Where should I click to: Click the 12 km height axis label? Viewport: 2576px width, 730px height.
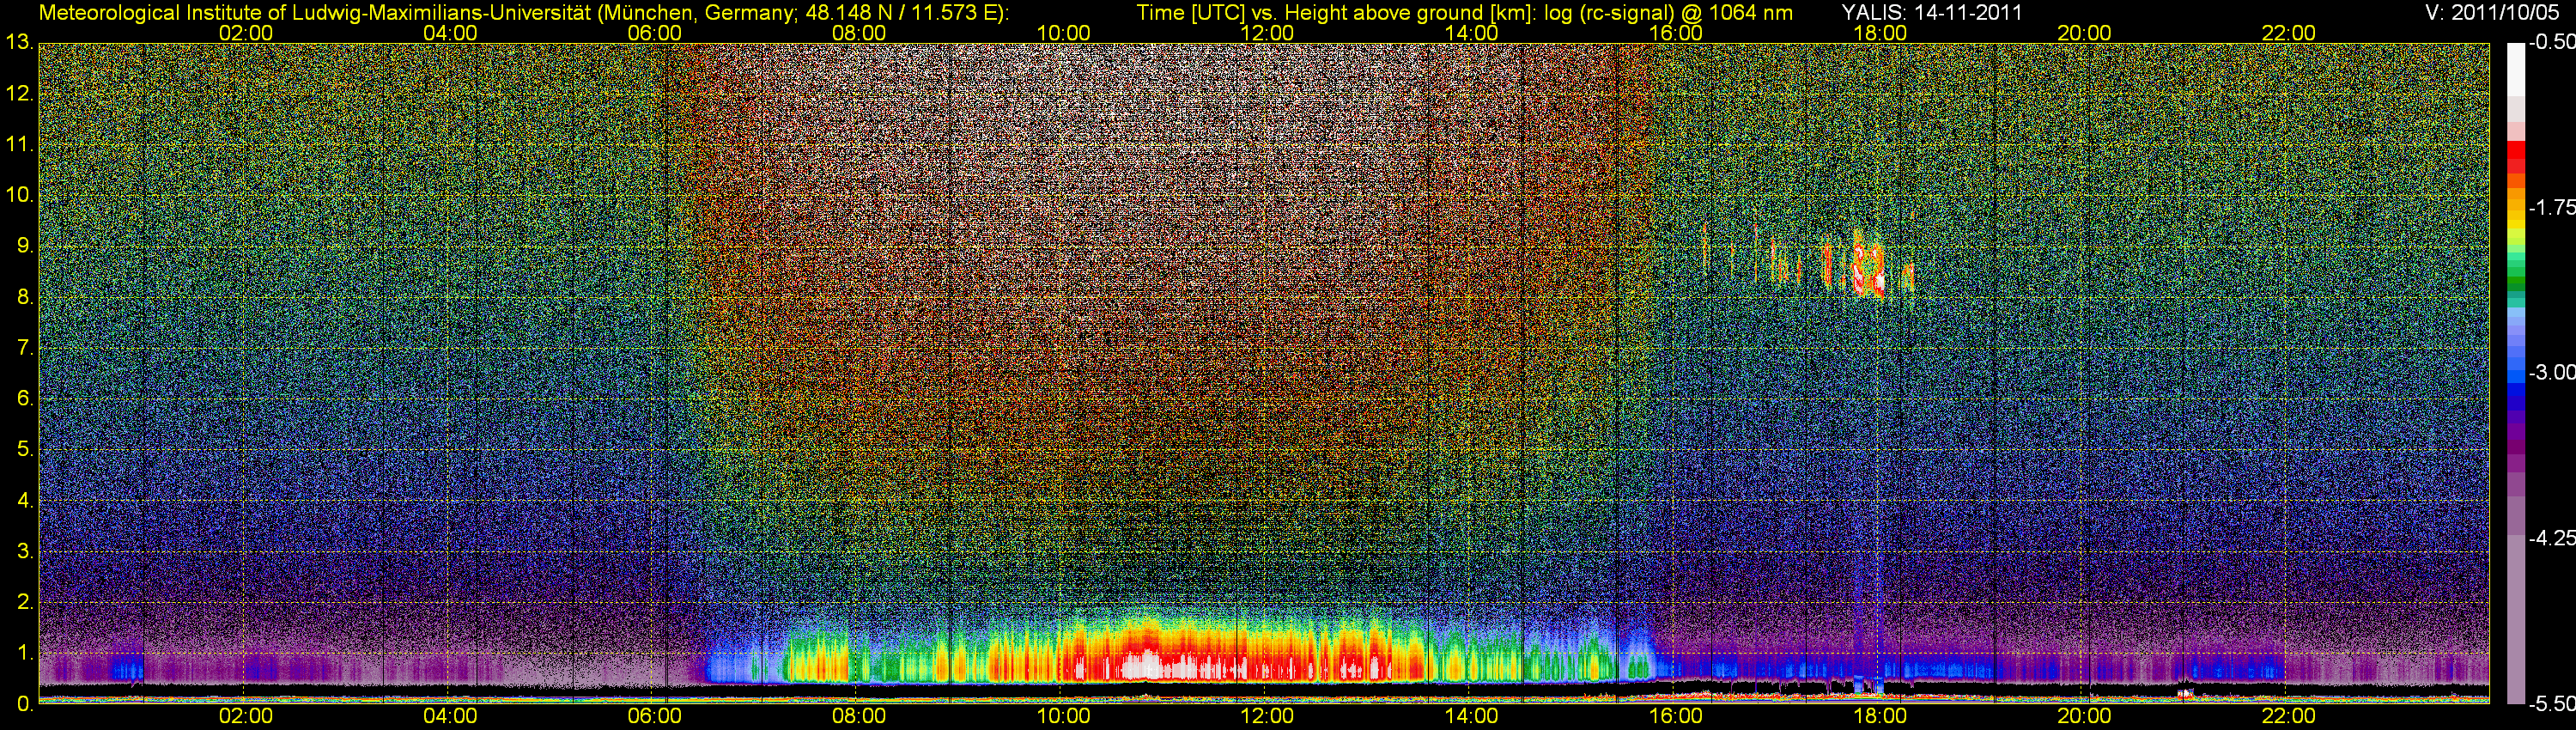click(x=19, y=94)
